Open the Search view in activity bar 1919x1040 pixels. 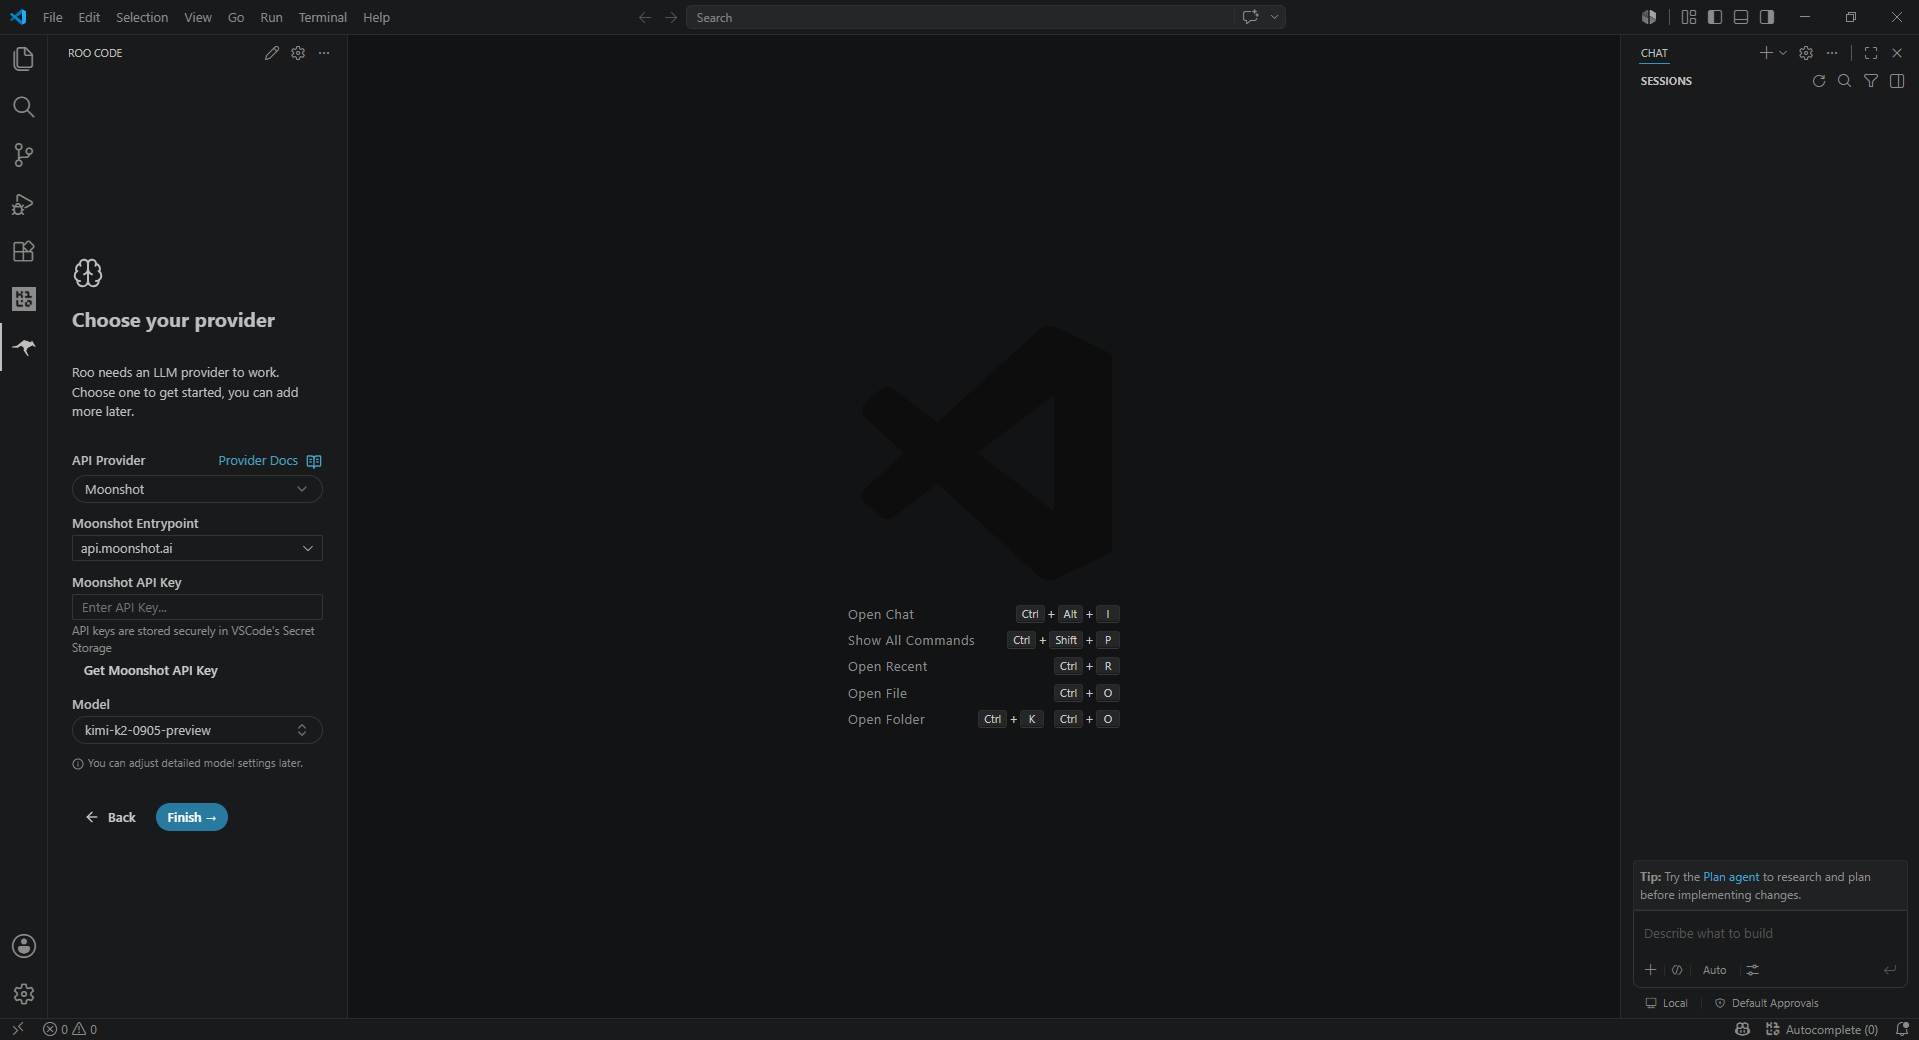(23, 107)
